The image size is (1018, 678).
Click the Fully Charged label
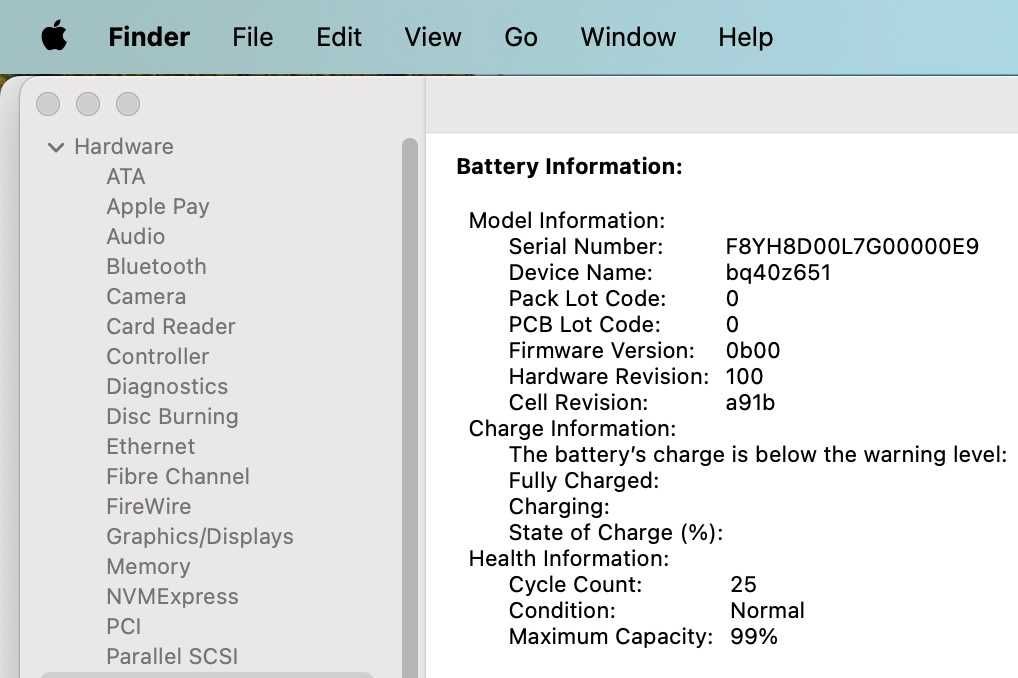[584, 480]
